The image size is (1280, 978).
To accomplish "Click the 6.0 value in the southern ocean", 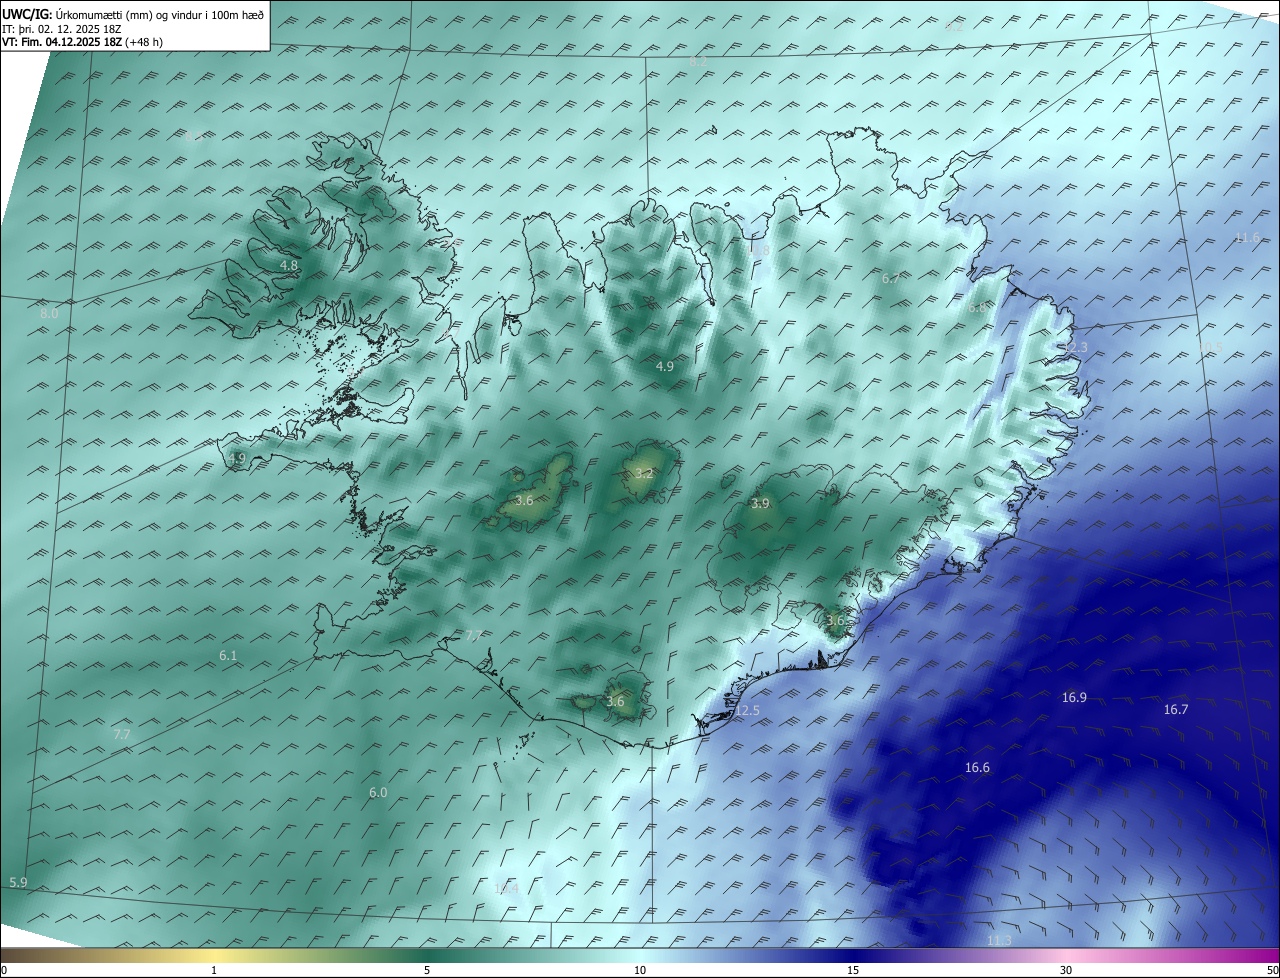I will click(378, 793).
